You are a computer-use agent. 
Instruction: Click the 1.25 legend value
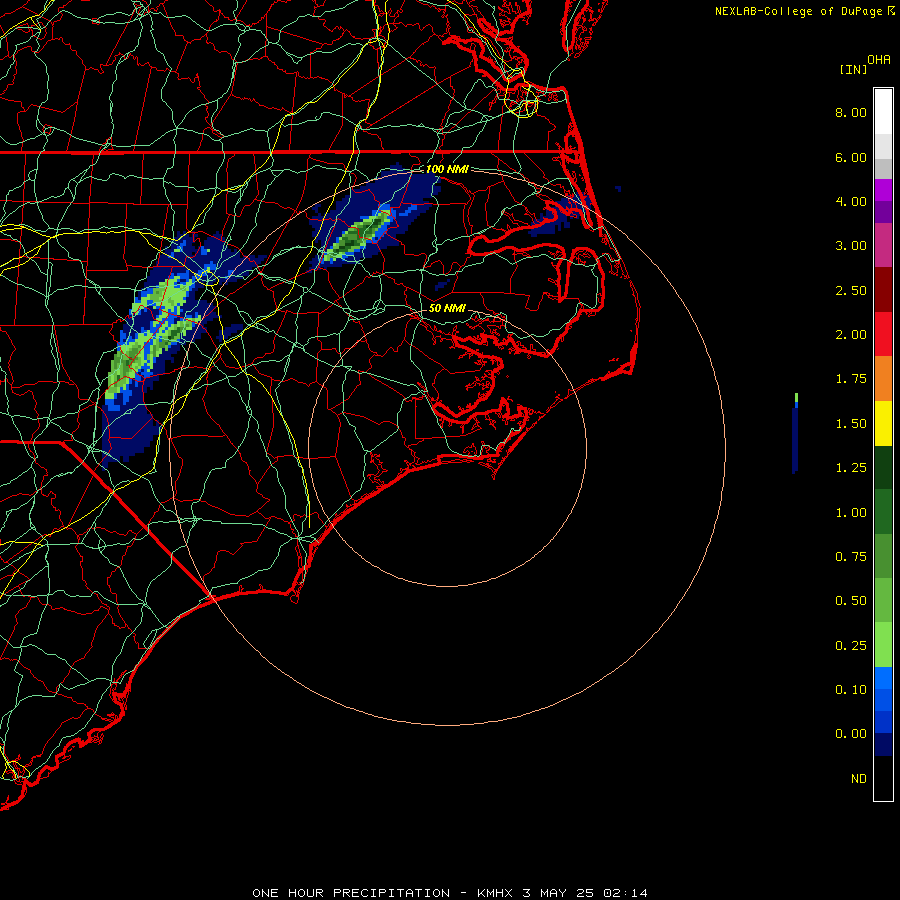click(x=851, y=468)
